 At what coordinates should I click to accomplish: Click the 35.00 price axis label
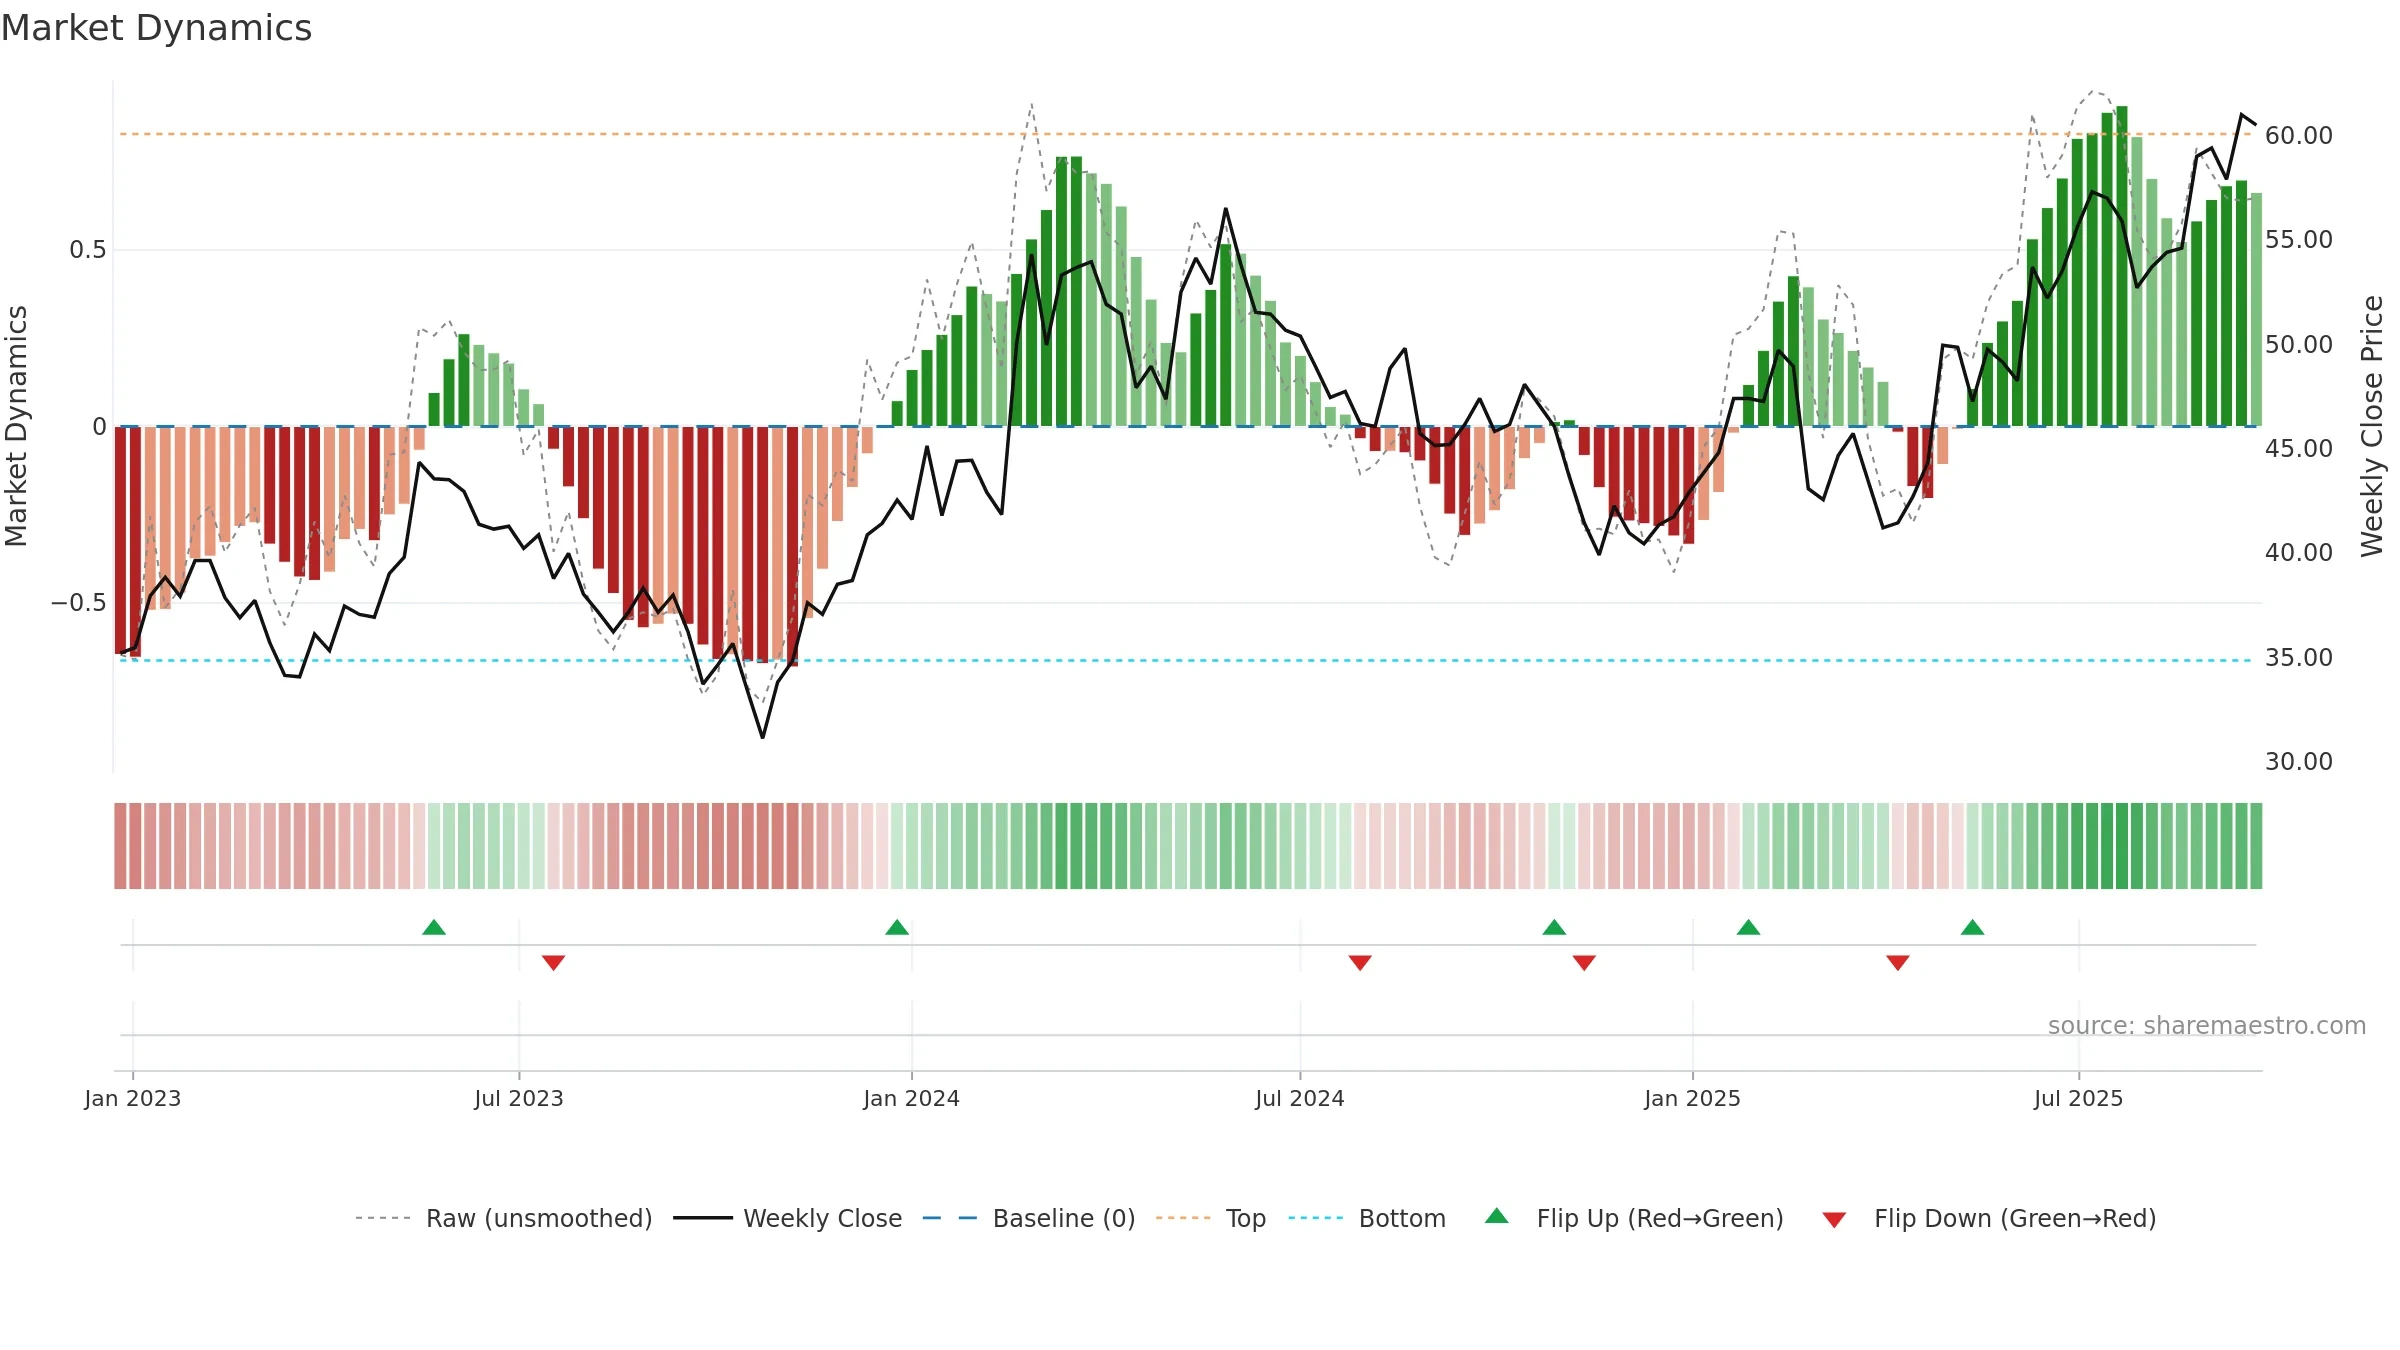click(x=2299, y=657)
